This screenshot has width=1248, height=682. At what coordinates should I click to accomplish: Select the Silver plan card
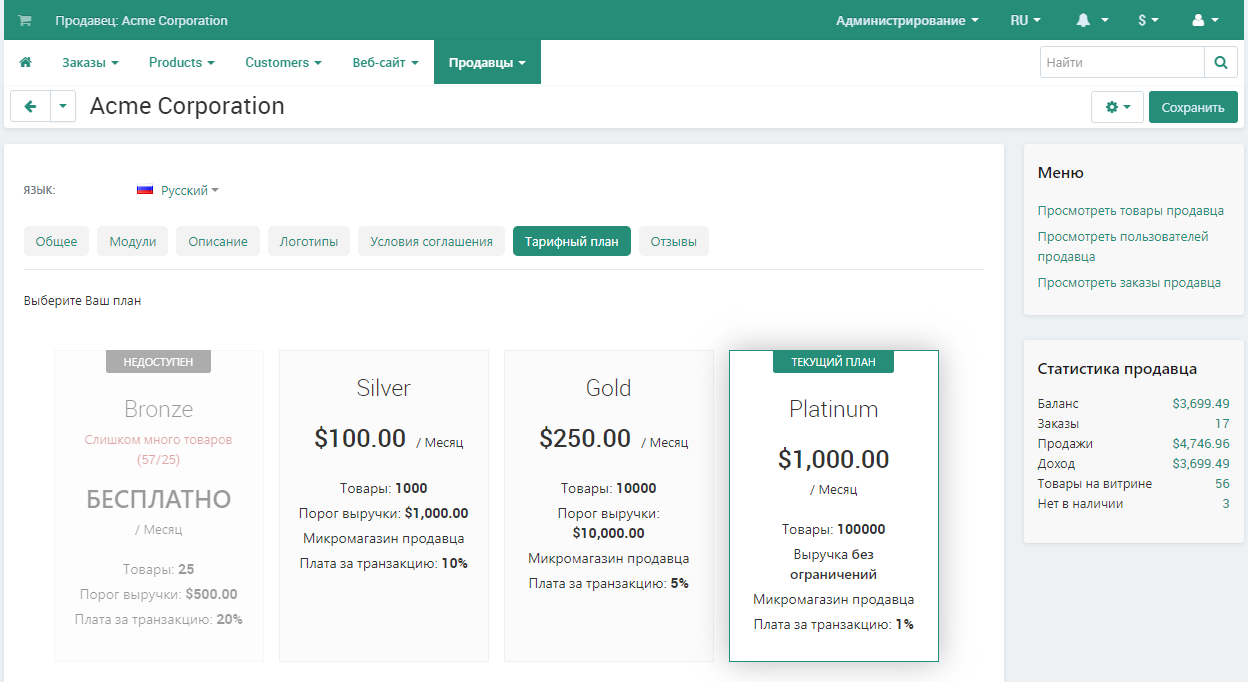pyautogui.click(x=383, y=505)
